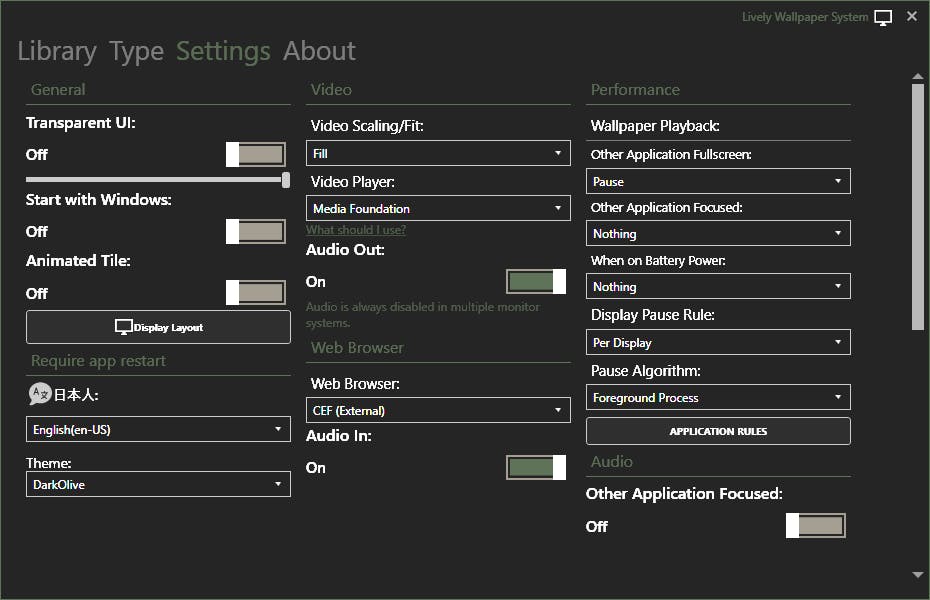
Task: Expand the Video Player dropdown
Action: (x=438, y=208)
